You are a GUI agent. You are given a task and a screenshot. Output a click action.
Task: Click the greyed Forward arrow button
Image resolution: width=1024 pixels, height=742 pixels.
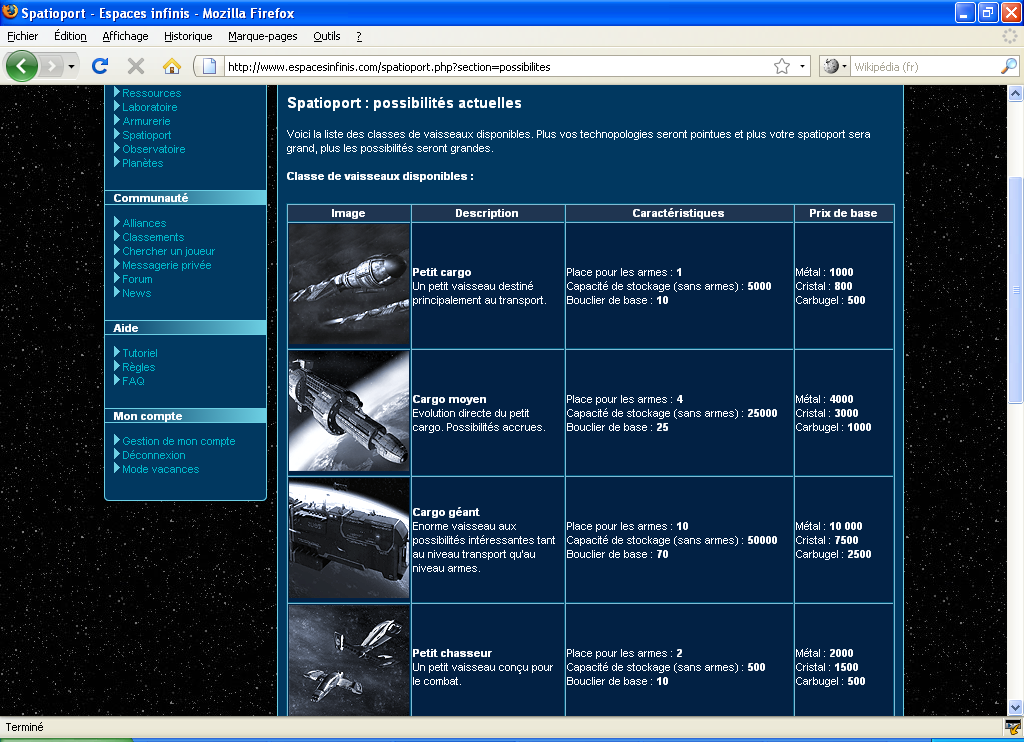52,66
